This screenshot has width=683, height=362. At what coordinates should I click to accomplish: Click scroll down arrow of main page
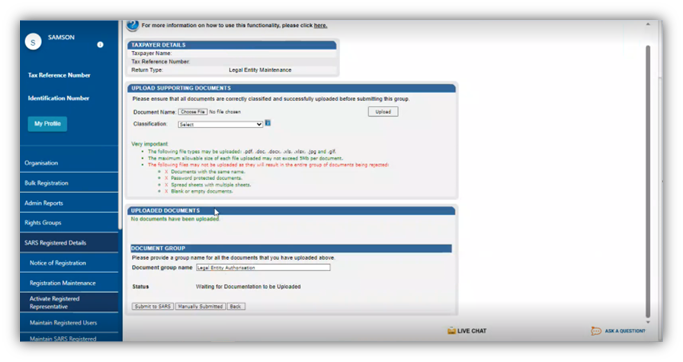pos(648,322)
